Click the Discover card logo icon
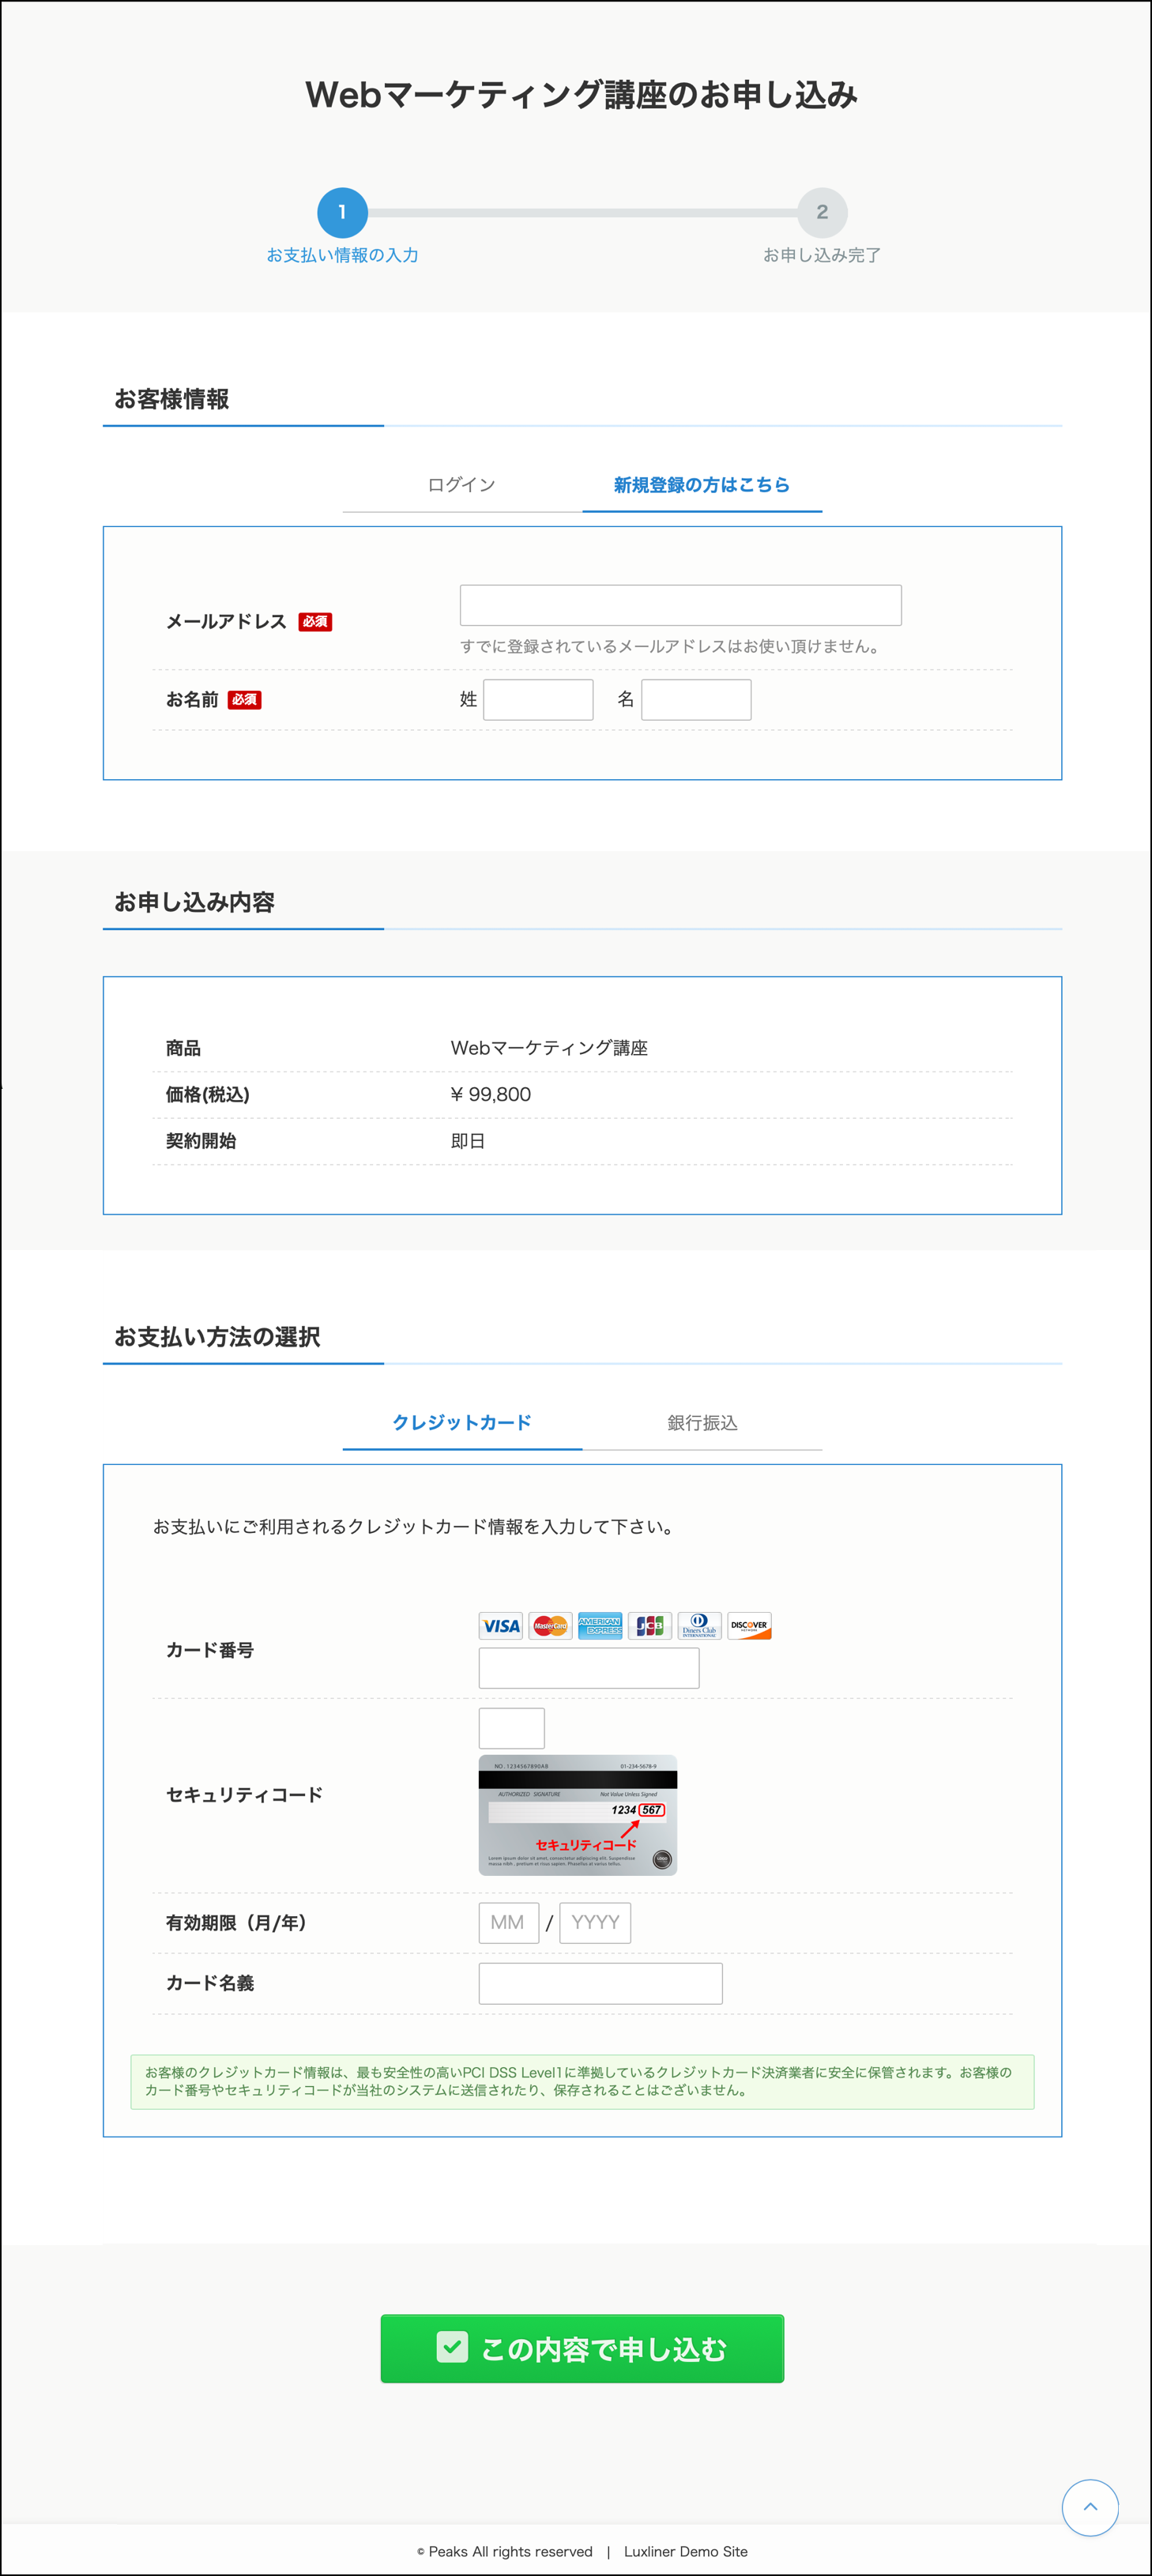 pos(749,1625)
